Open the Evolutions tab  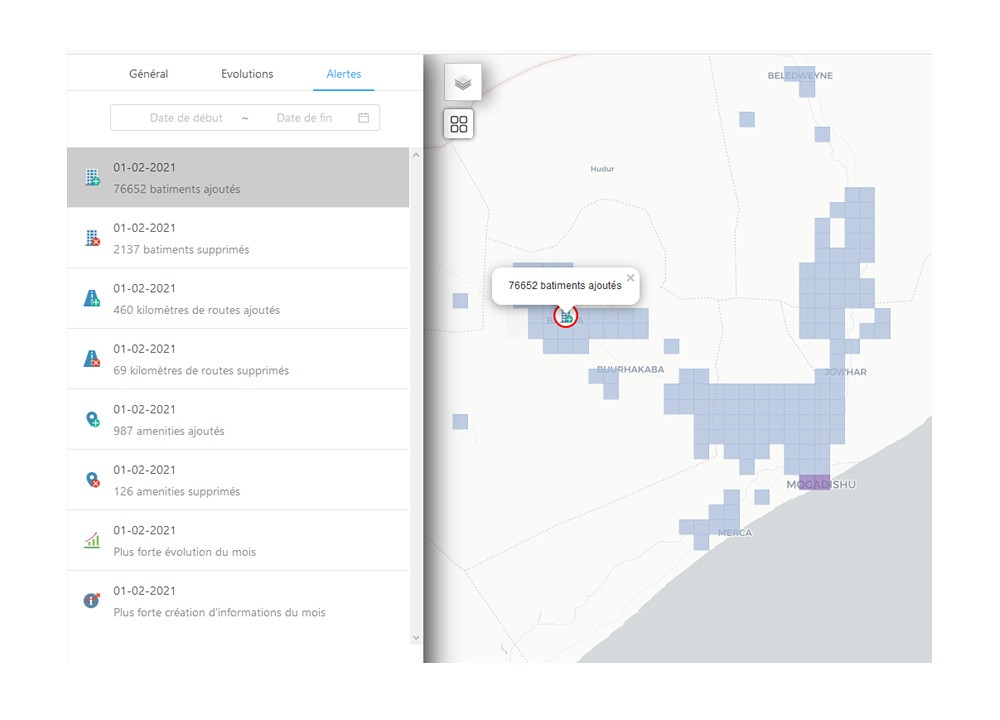point(247,74)
